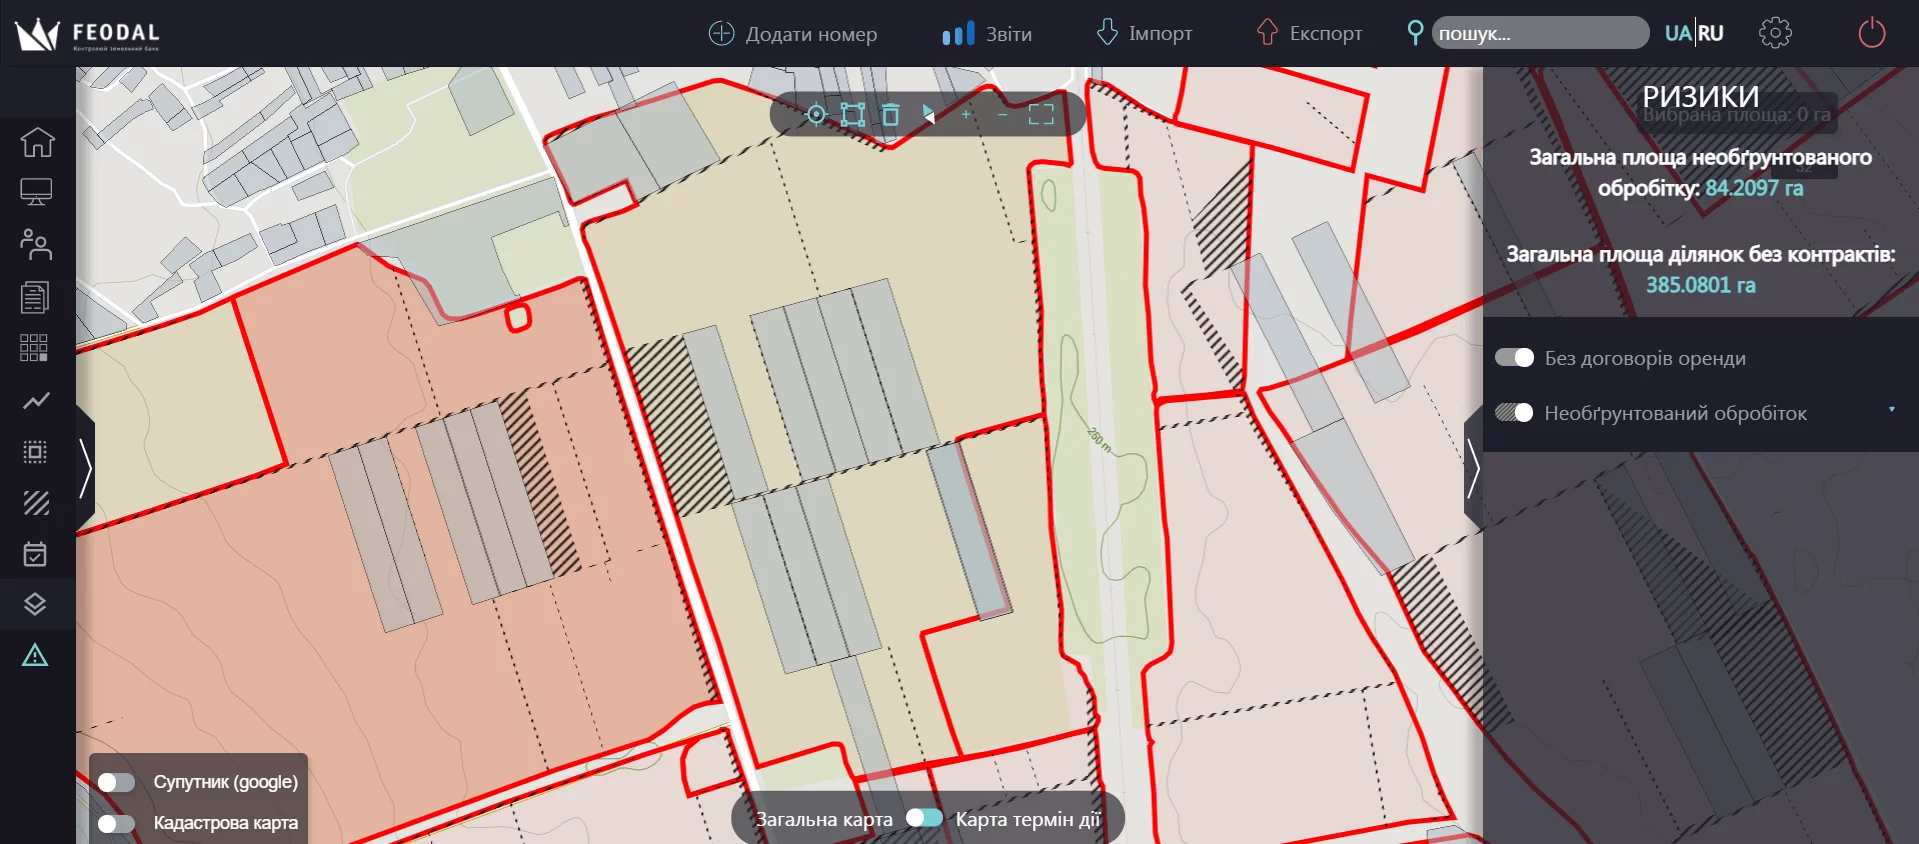Open the home icon in sidebar
Viewport: 1919px width, 844px height.
37,142
